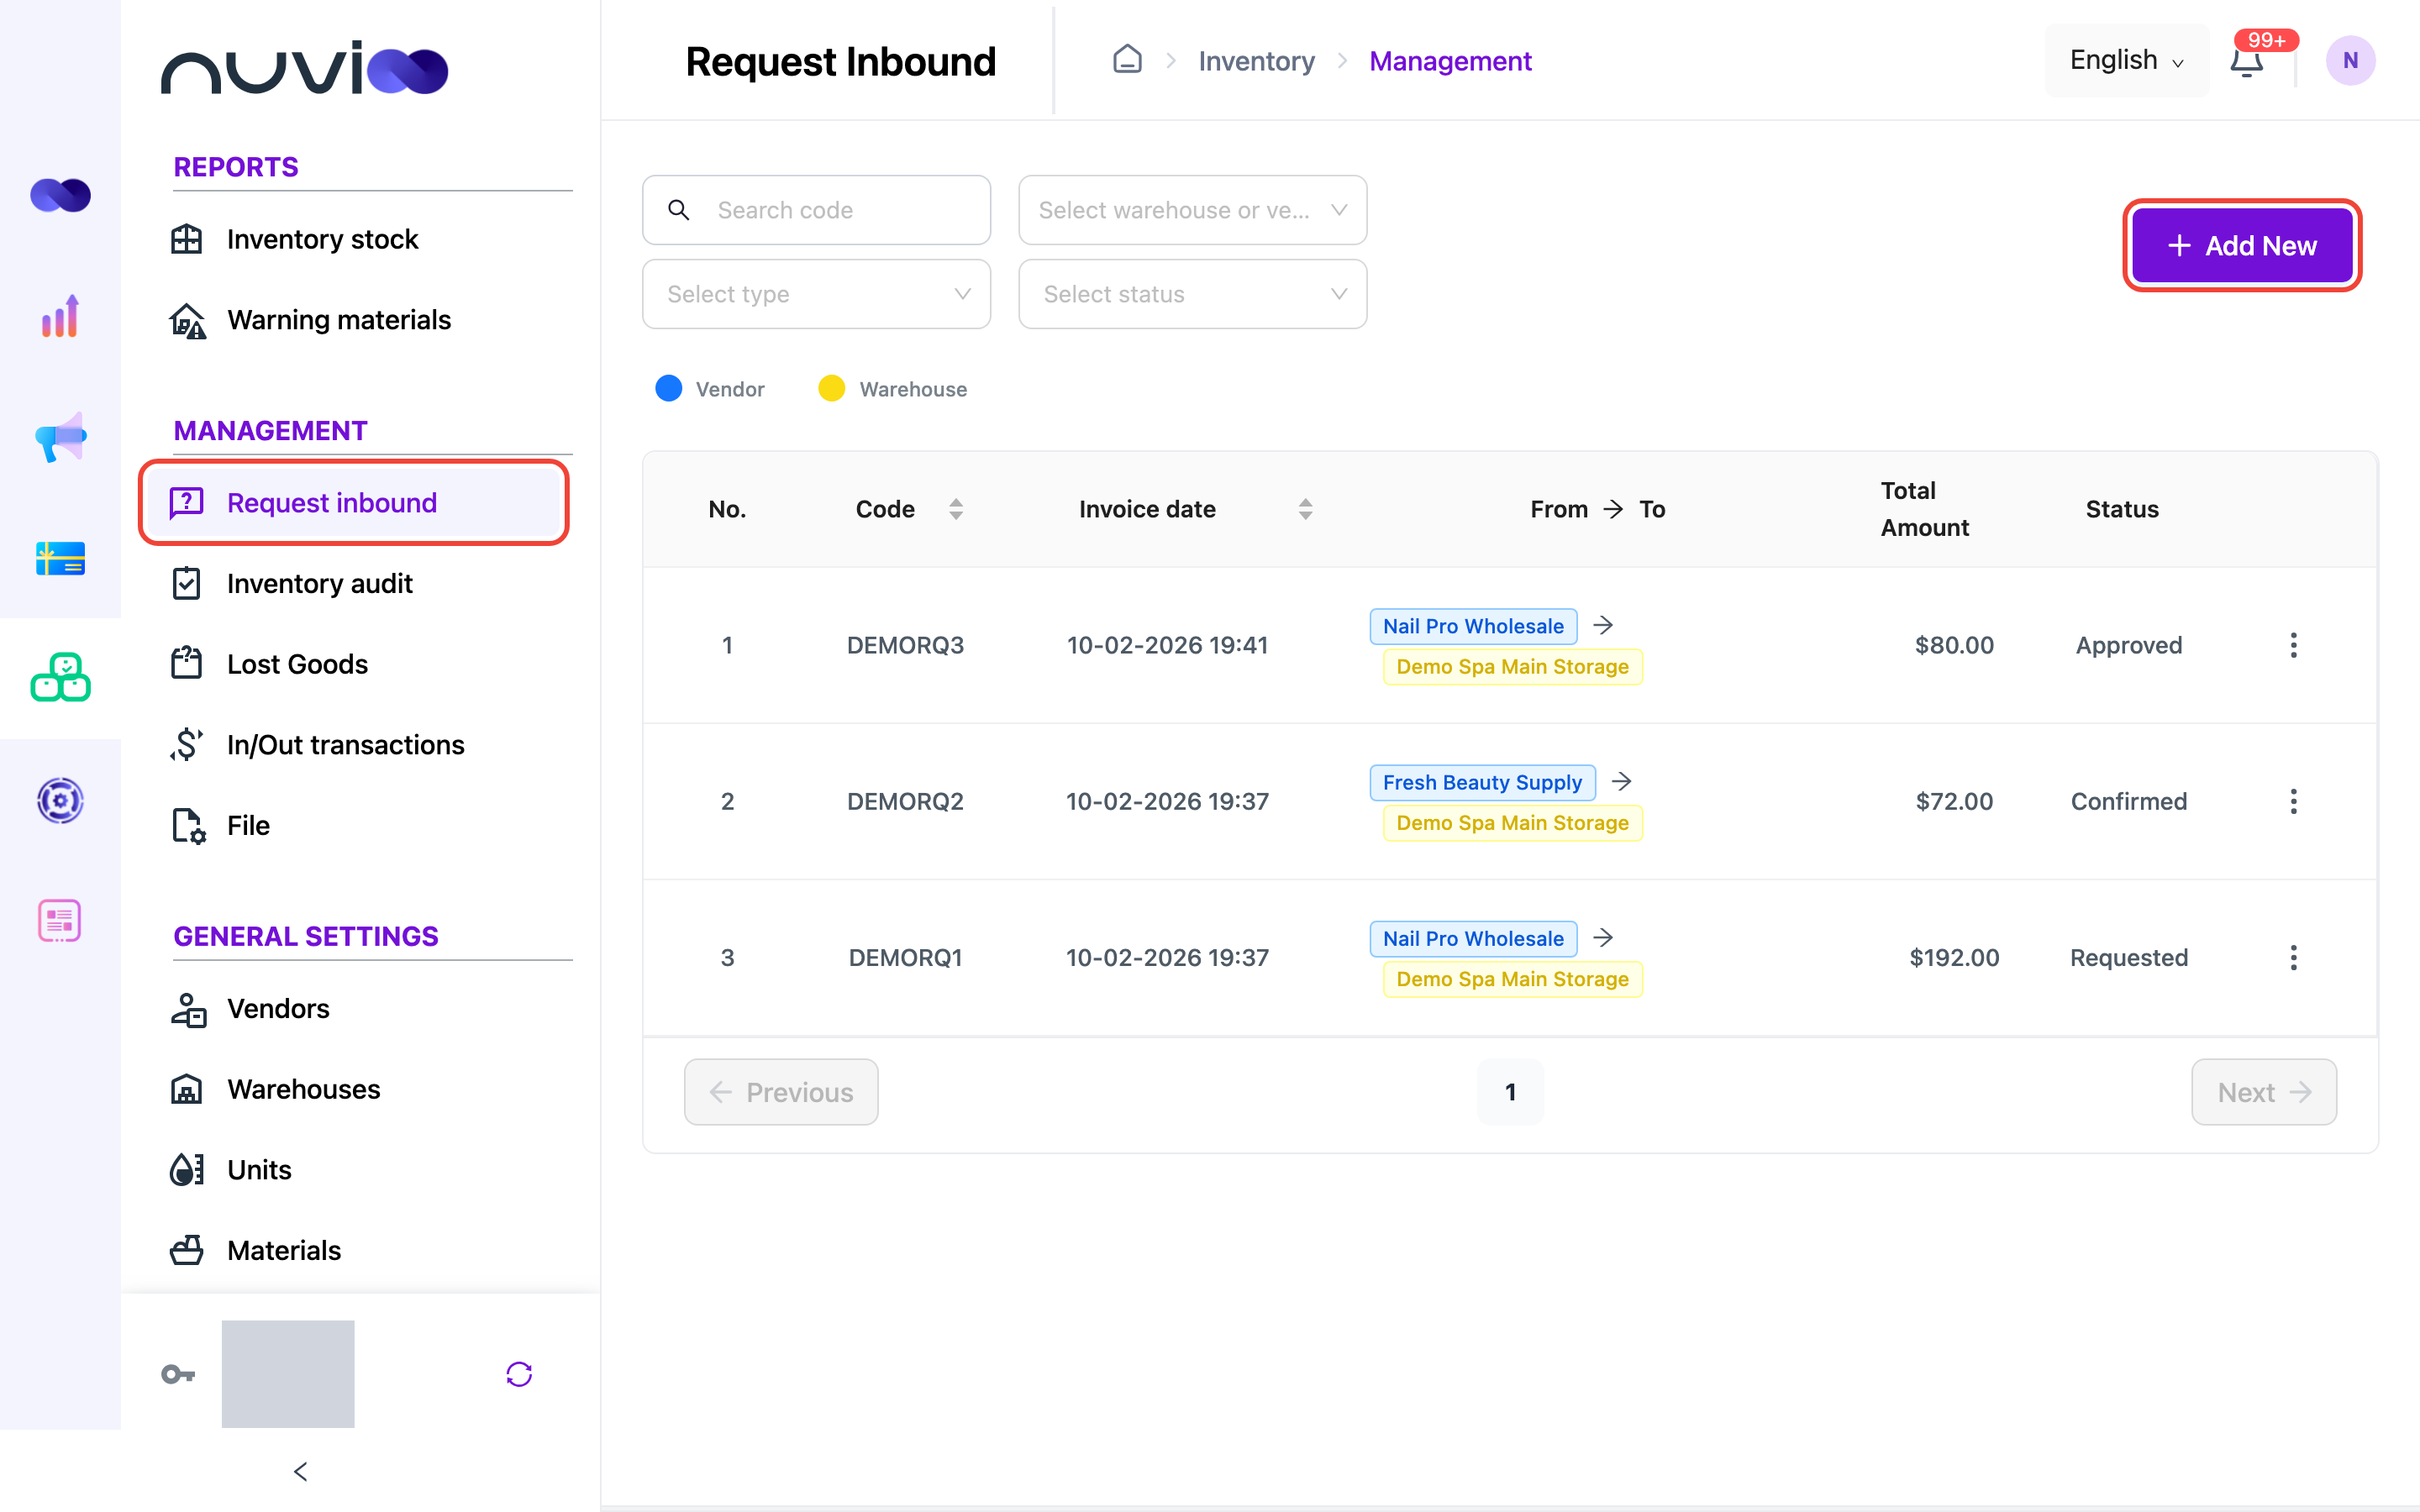Image resolution: width=2420 pixels, height=1512 pixels.
Task: Click the home icon in breadcrumb
Action: (1127, 60)
